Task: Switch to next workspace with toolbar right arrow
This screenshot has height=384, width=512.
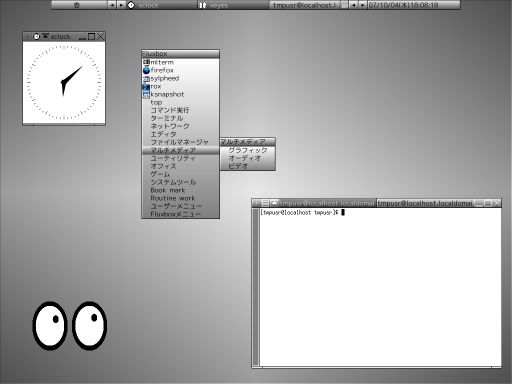Action: (121, 5)
